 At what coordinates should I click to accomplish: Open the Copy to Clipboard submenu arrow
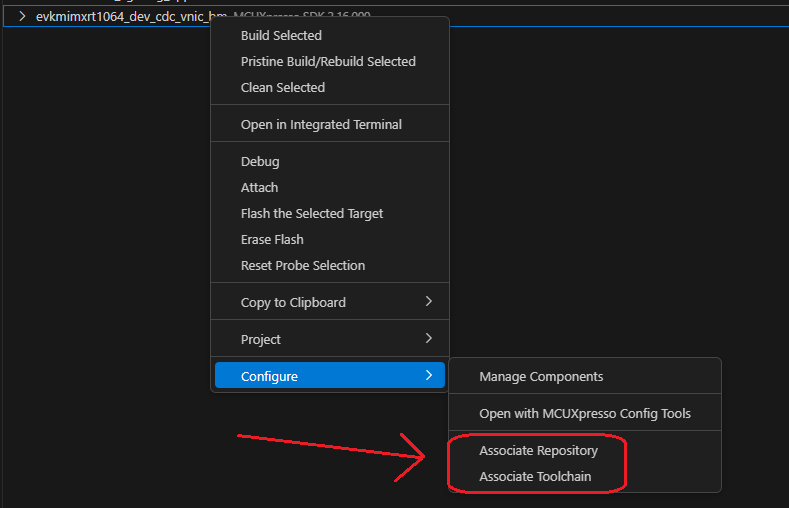click(428, 302)
